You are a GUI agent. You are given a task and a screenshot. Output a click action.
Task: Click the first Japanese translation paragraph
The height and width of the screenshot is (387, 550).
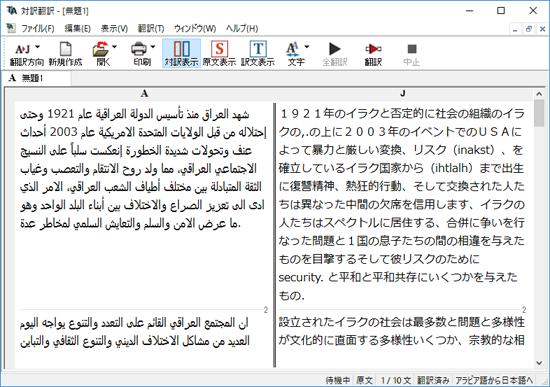(x=402, y=205)
